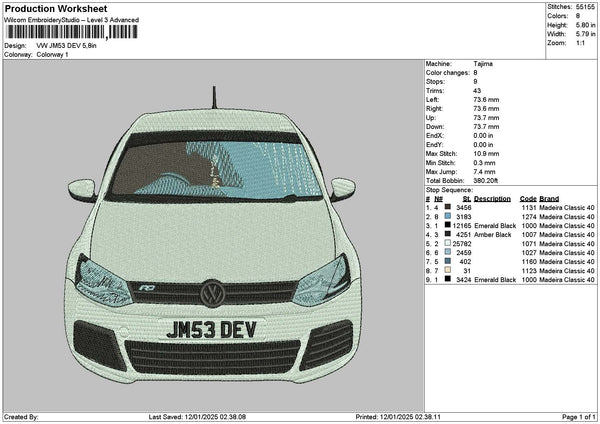Screen dimensions: 600x424
Task: Click the Zoom value 1:1
Action: click(x=580, y=43)
